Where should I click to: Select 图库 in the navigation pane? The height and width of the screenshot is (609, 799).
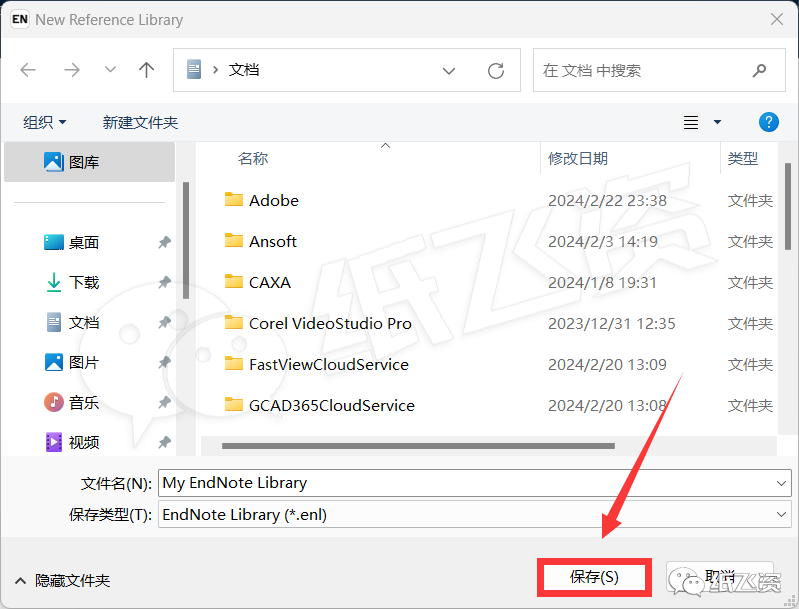click(90, 162)
